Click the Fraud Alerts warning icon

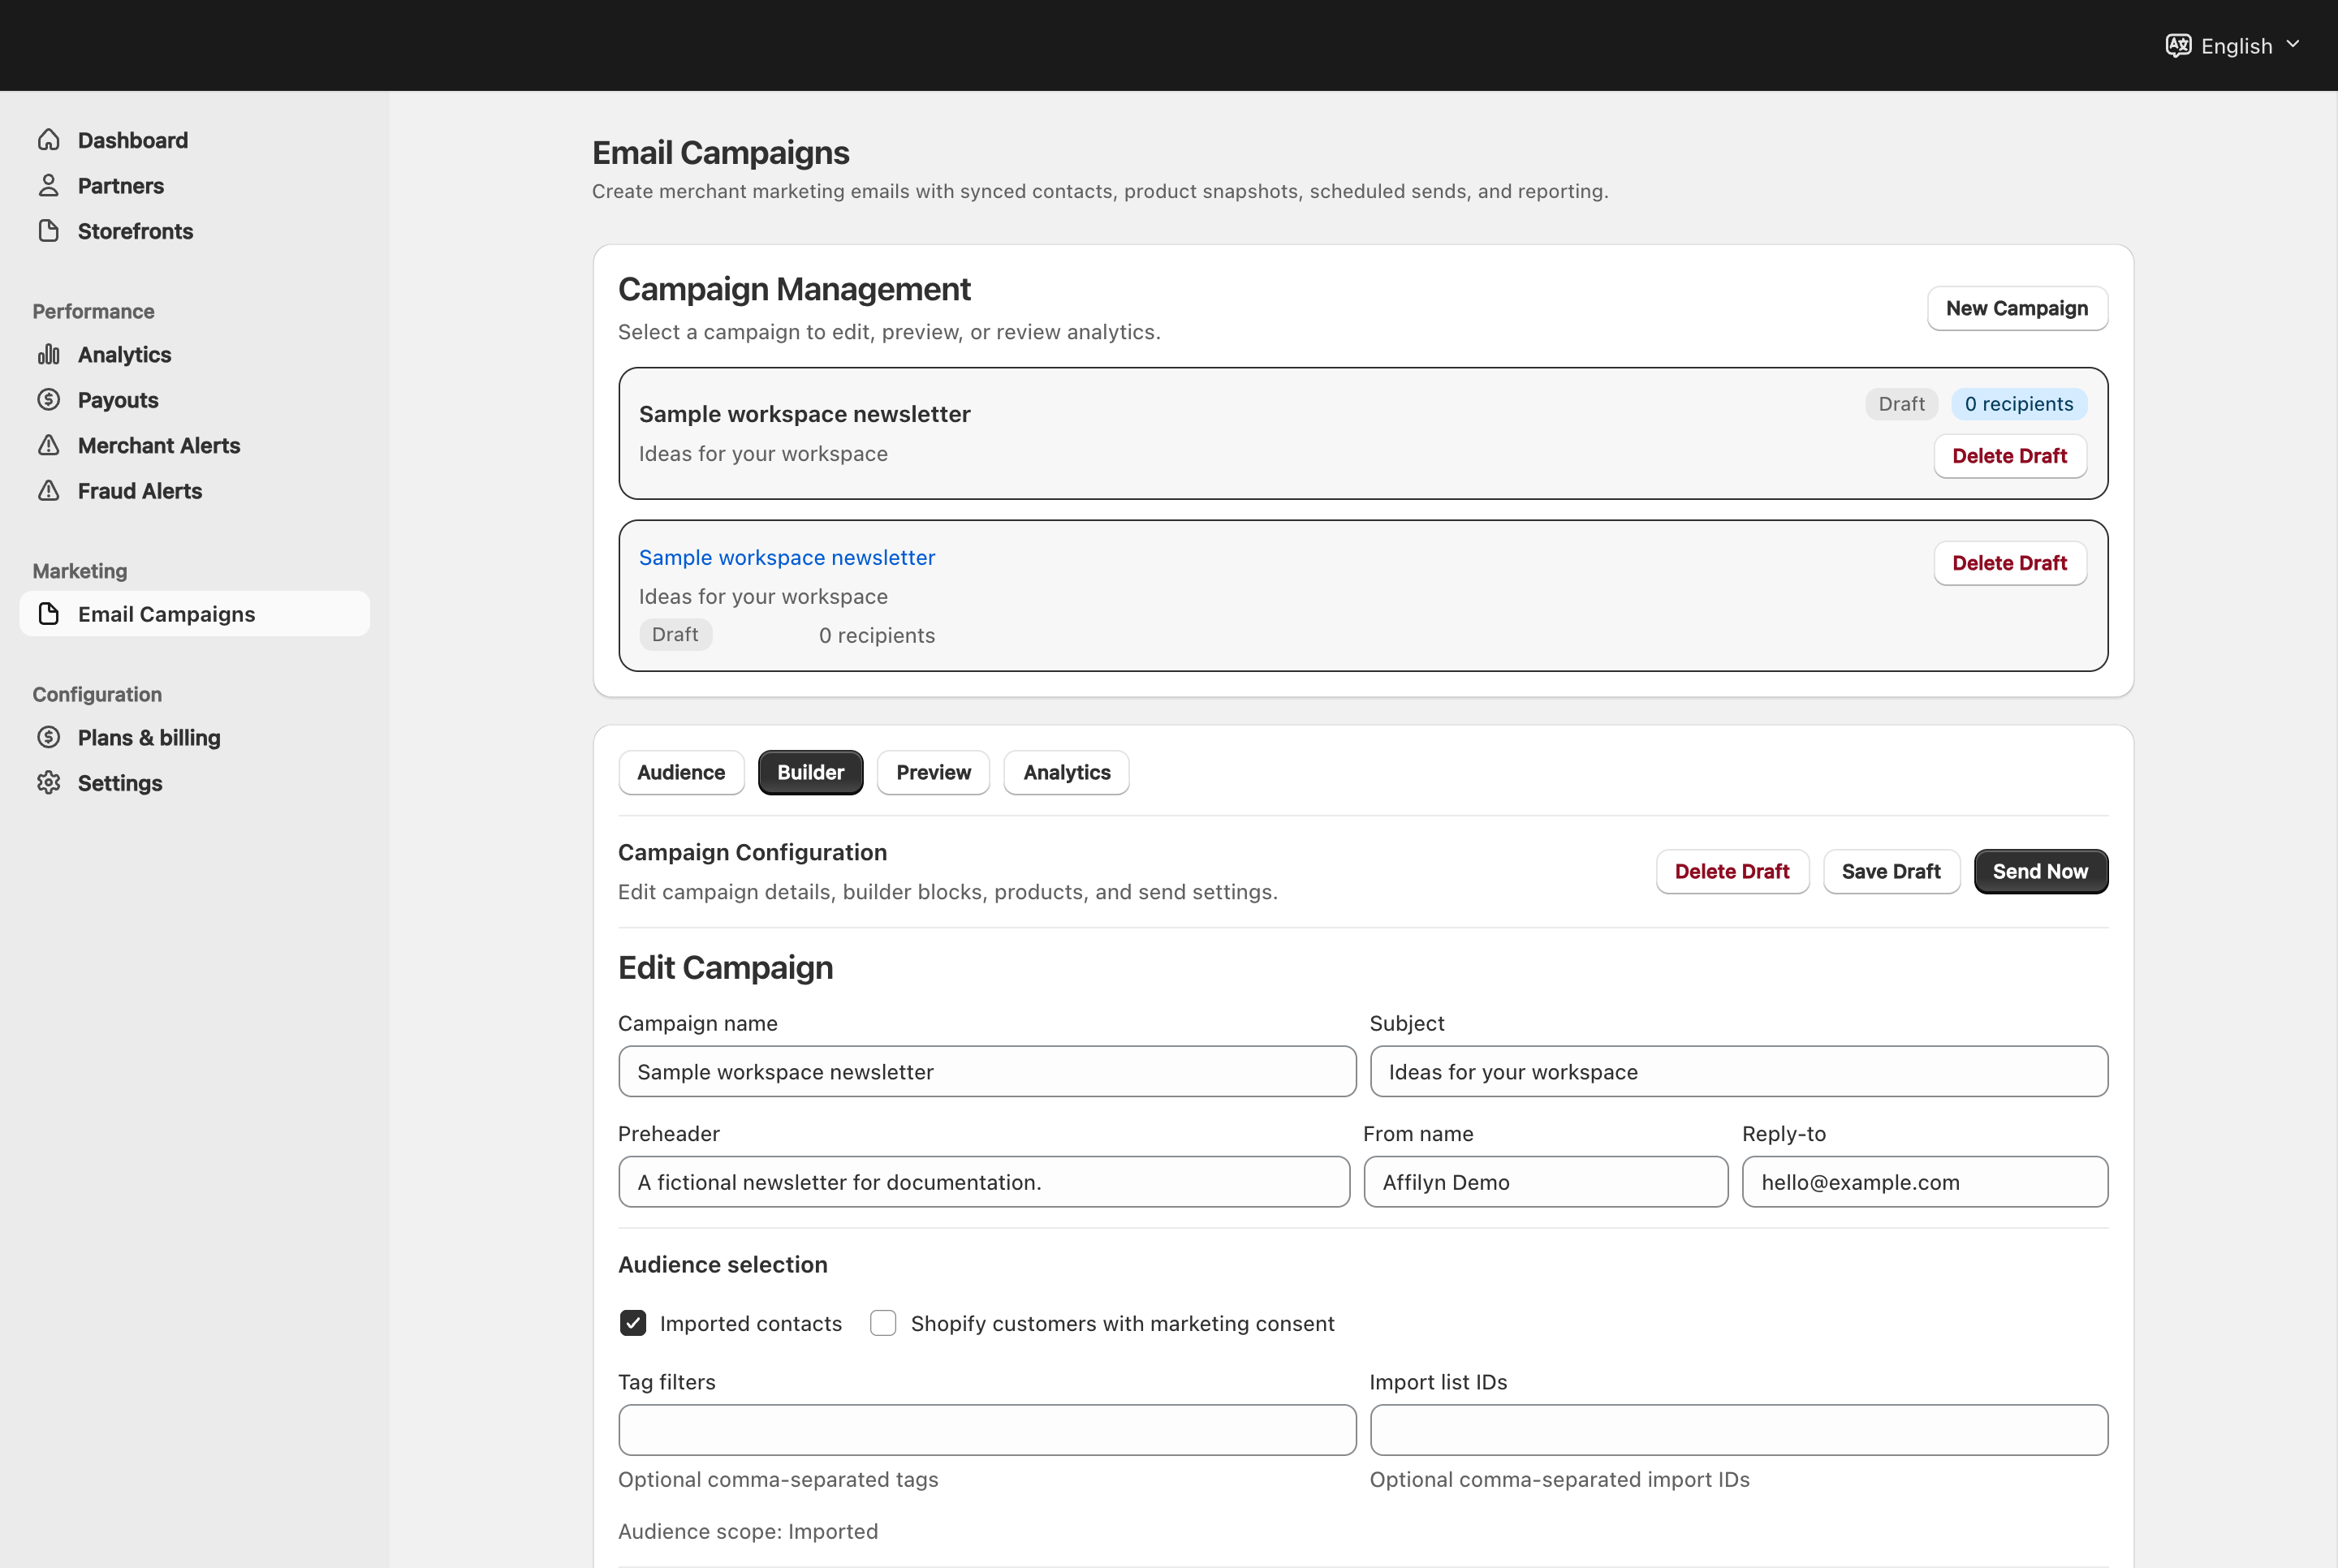click(48, 491)
